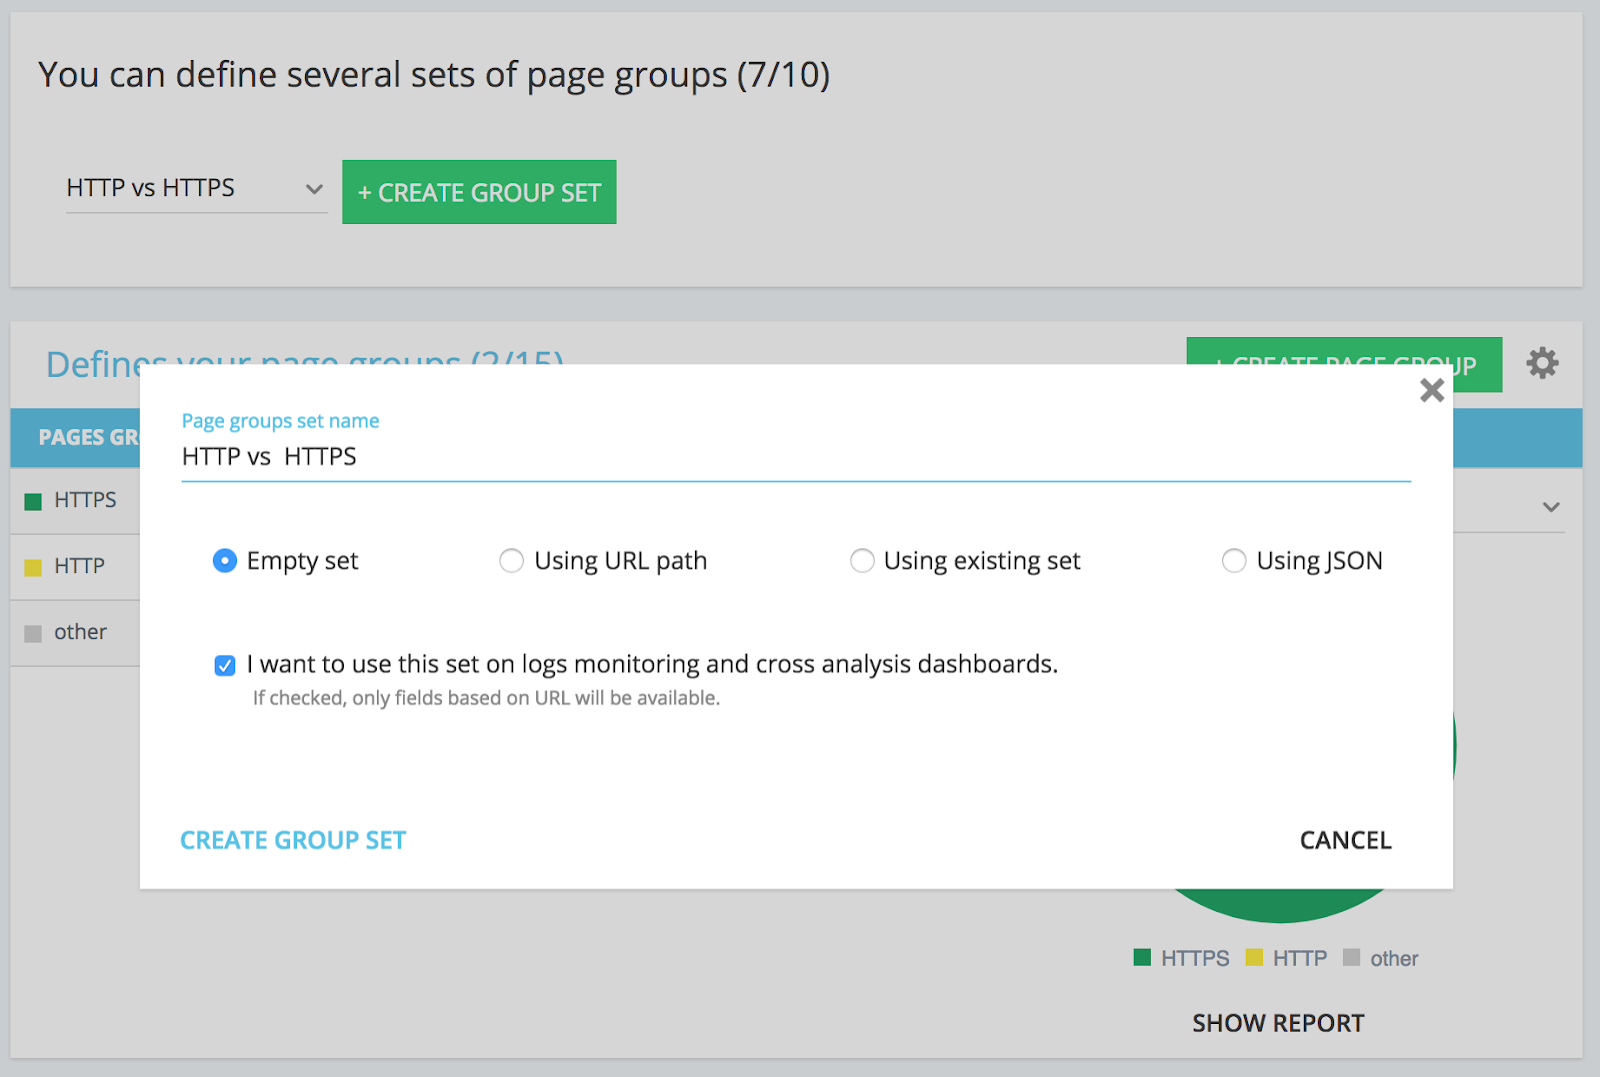The width and height of the screenshot is (1600, 1077).
Task: Click the green HTTPS legend square
Action: (x=1141, y=957)
